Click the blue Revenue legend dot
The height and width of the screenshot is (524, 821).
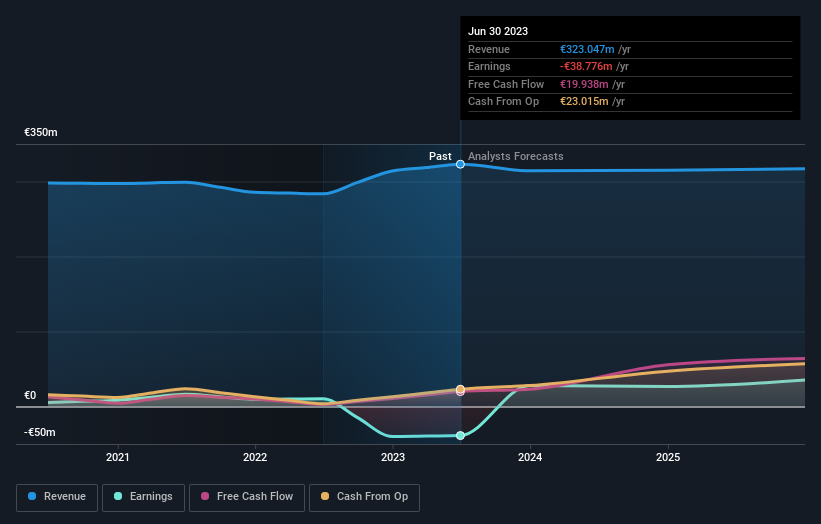[x=32, y=496]
